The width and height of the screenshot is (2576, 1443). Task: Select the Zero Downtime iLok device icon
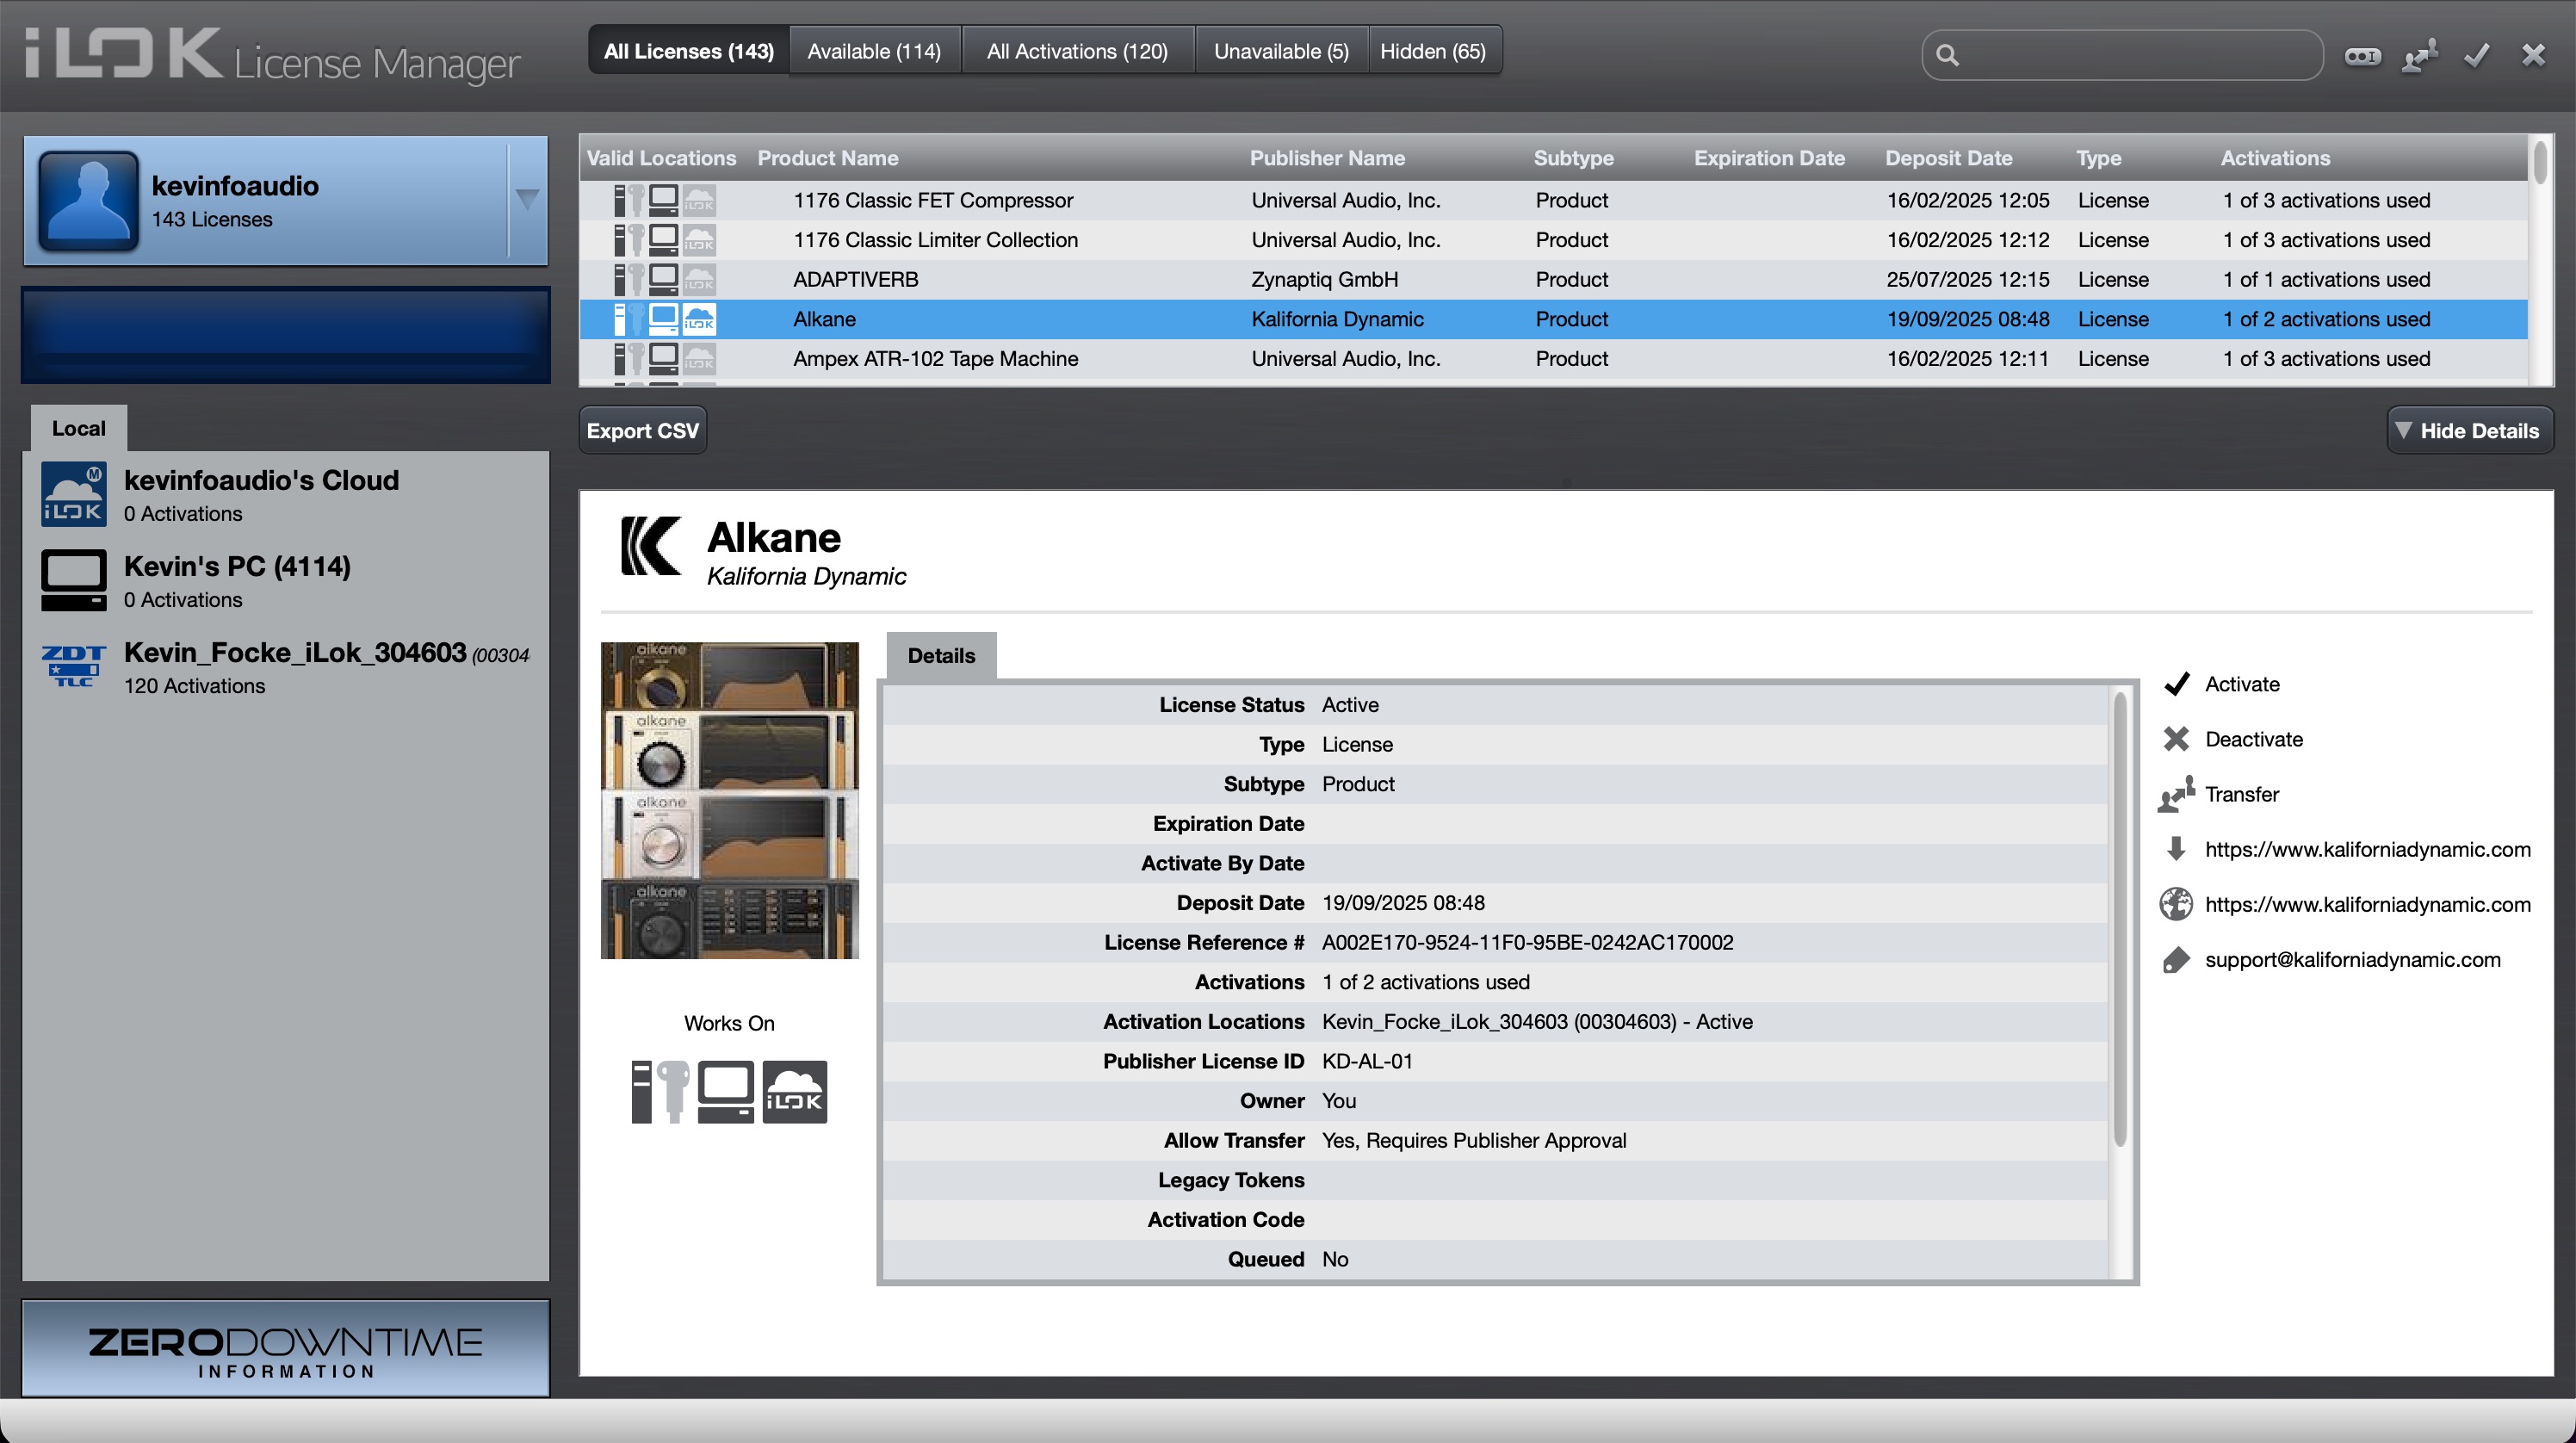[x=73, y=666]
